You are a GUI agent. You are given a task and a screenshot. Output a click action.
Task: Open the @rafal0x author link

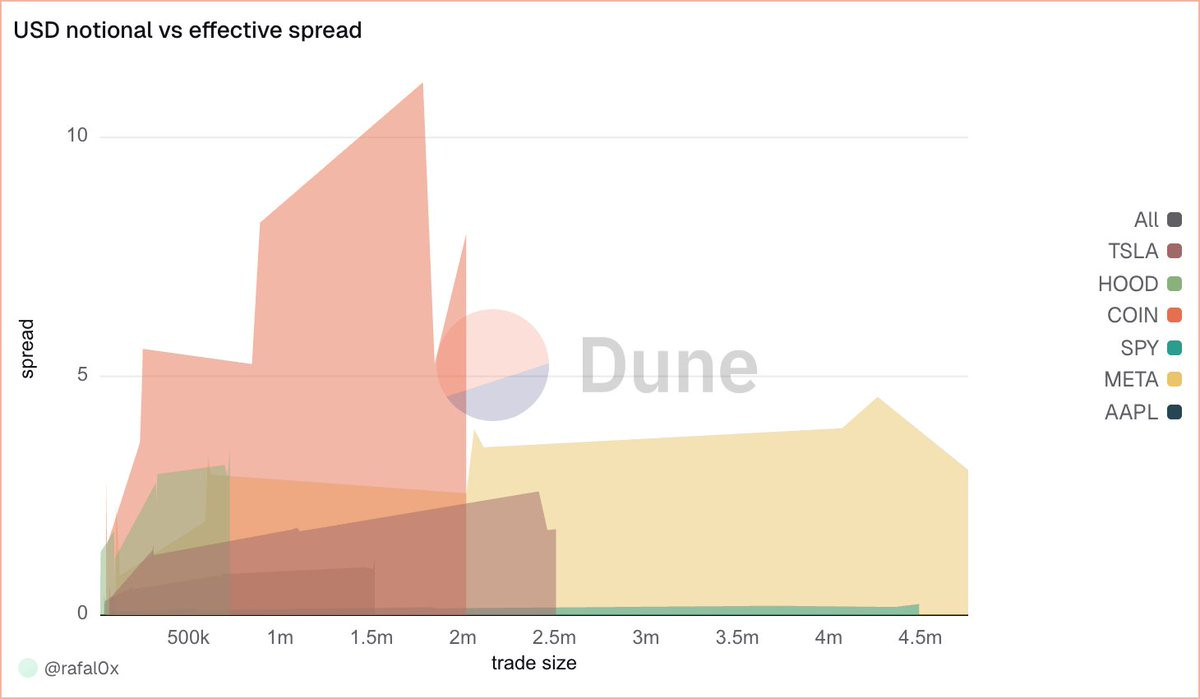coord(82,669)
